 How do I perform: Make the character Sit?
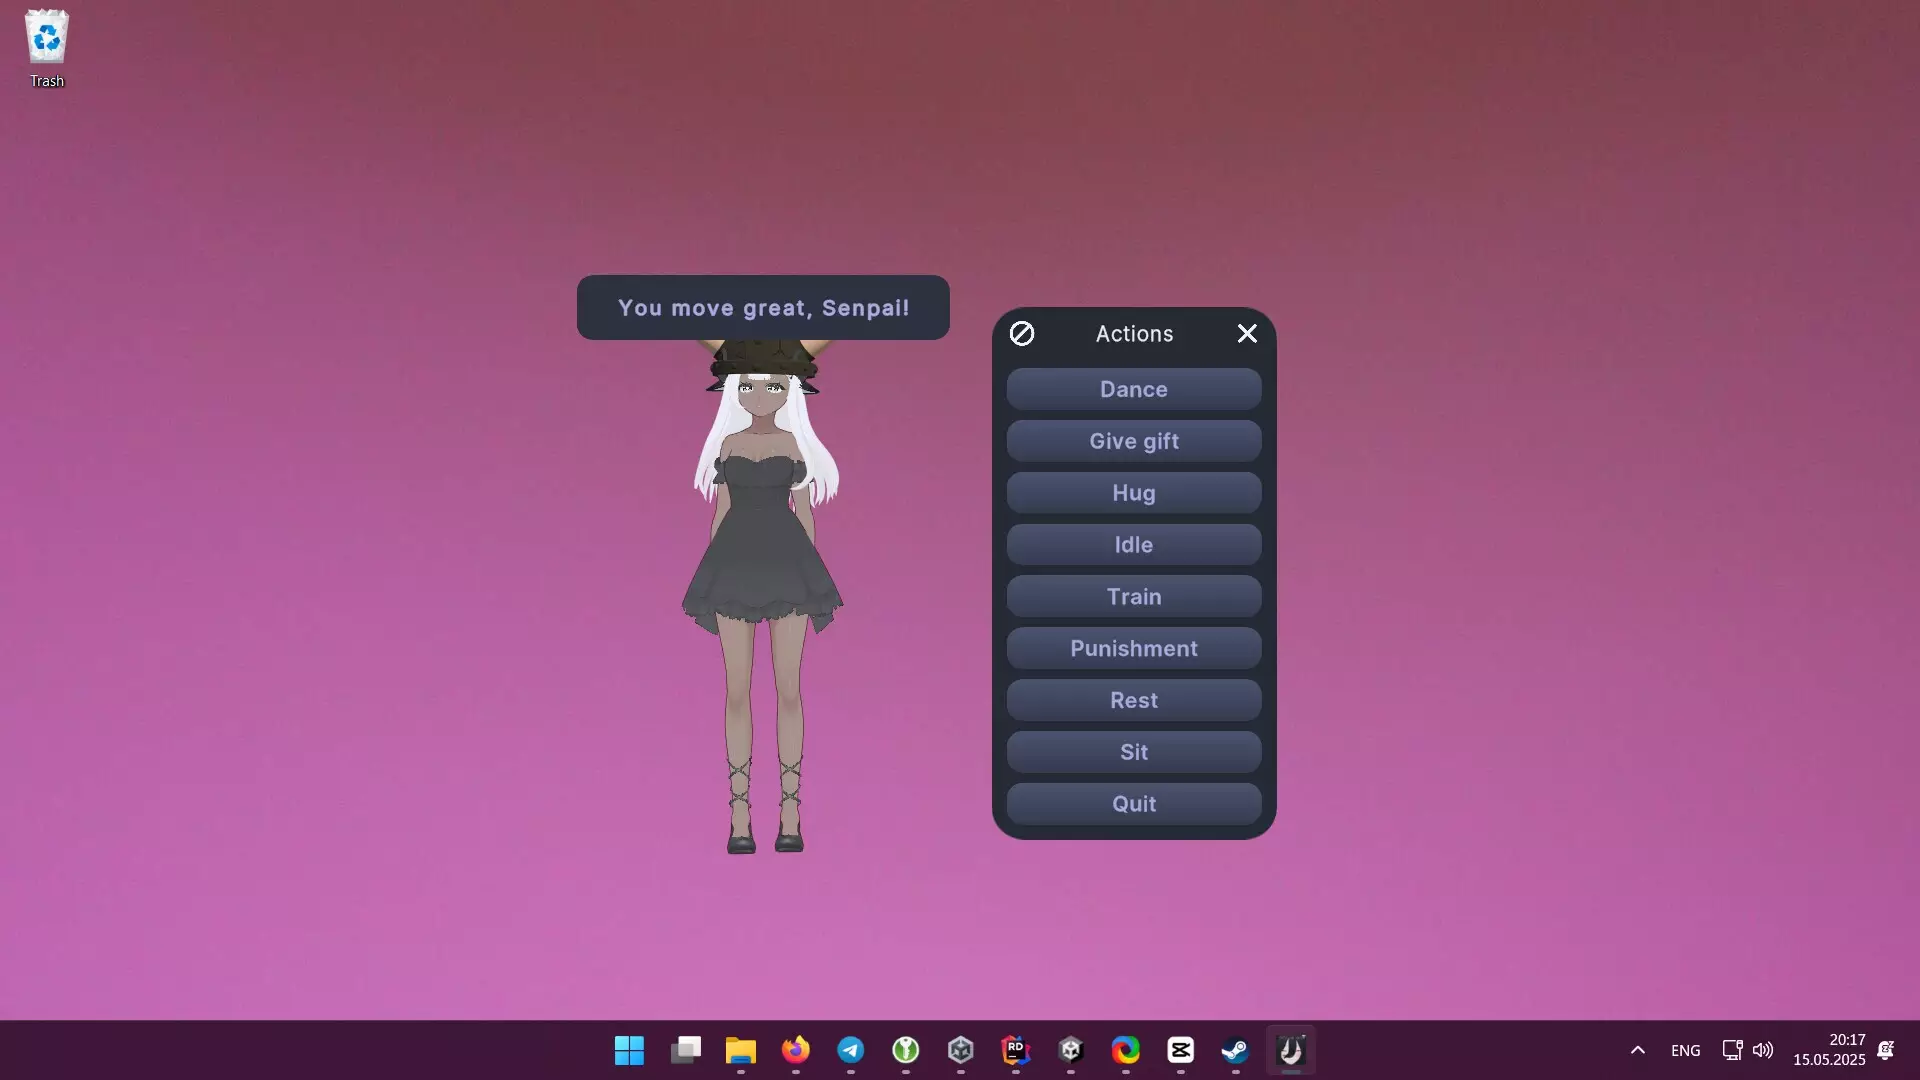[1133, 753]
